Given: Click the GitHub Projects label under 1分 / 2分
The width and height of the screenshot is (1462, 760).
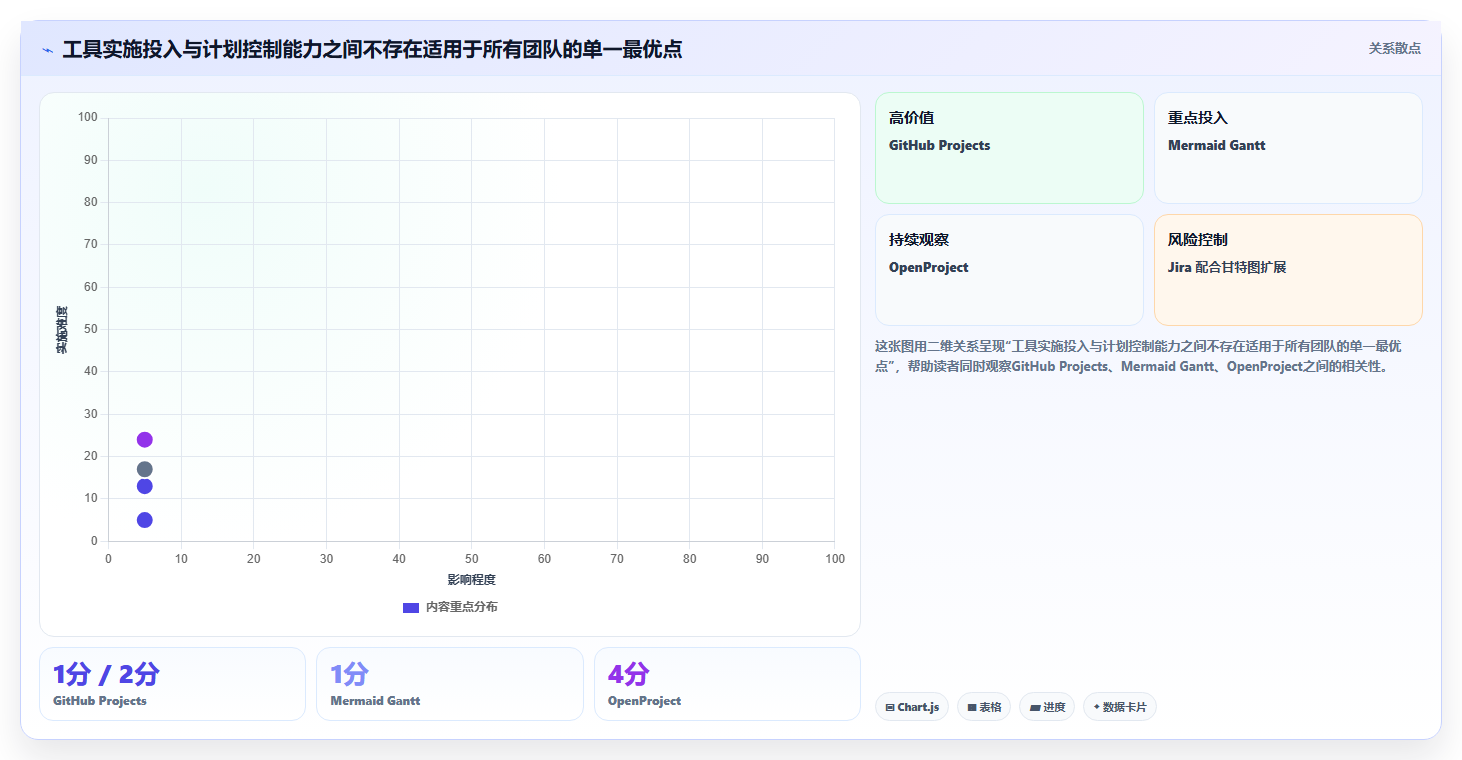Looking at the screenshot, I should click(100, 701).
